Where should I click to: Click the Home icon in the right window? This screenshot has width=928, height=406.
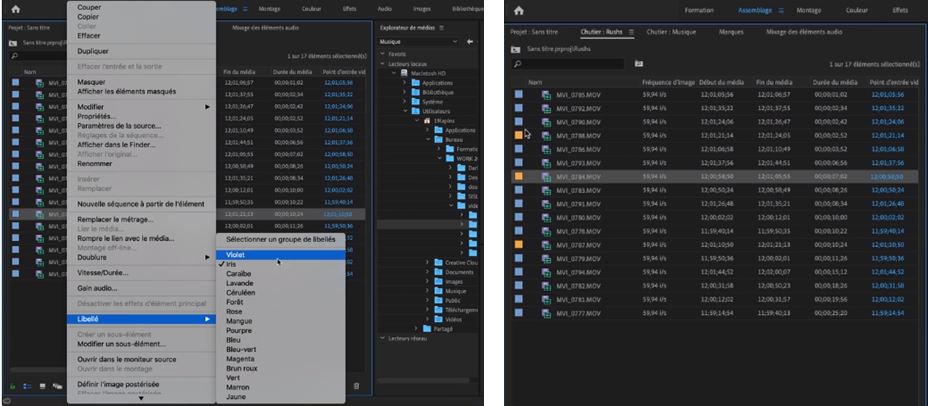[518, 10]
